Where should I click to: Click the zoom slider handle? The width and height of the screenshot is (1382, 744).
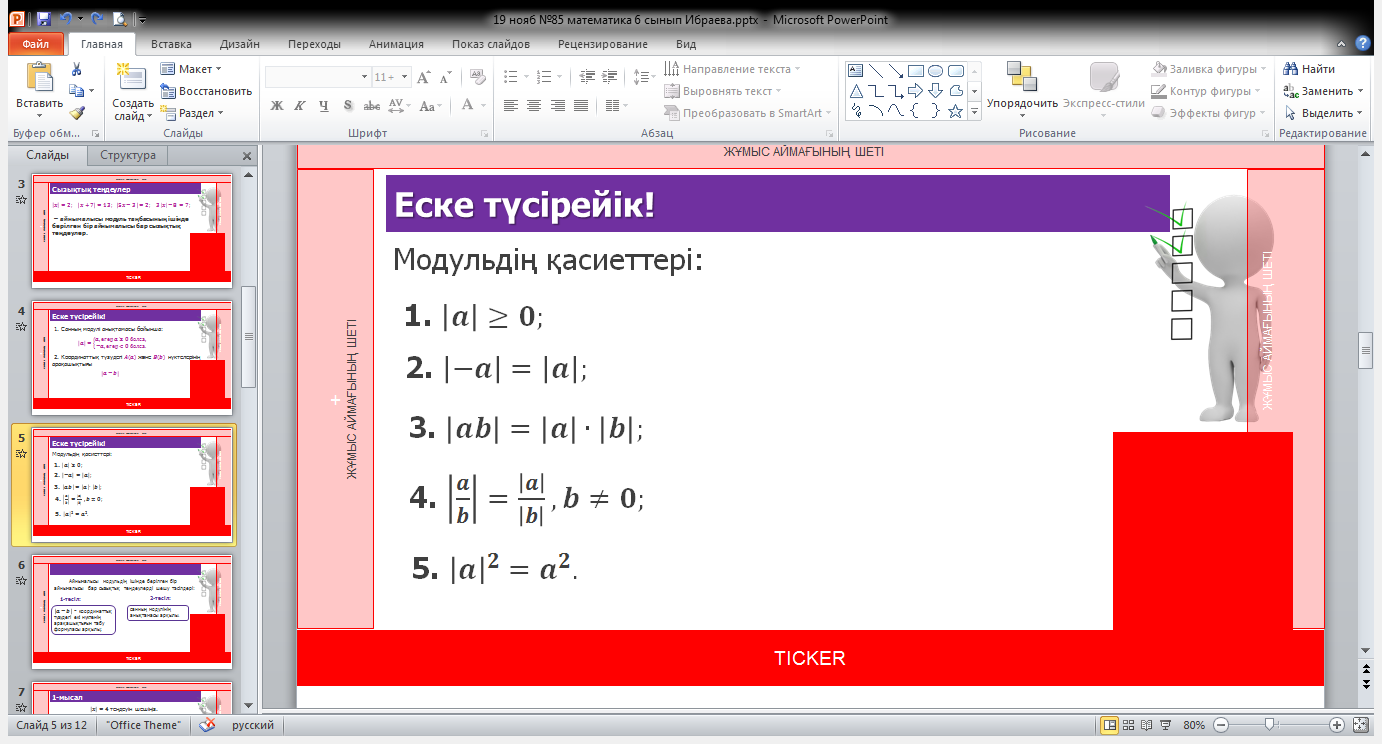(1269, 724)
